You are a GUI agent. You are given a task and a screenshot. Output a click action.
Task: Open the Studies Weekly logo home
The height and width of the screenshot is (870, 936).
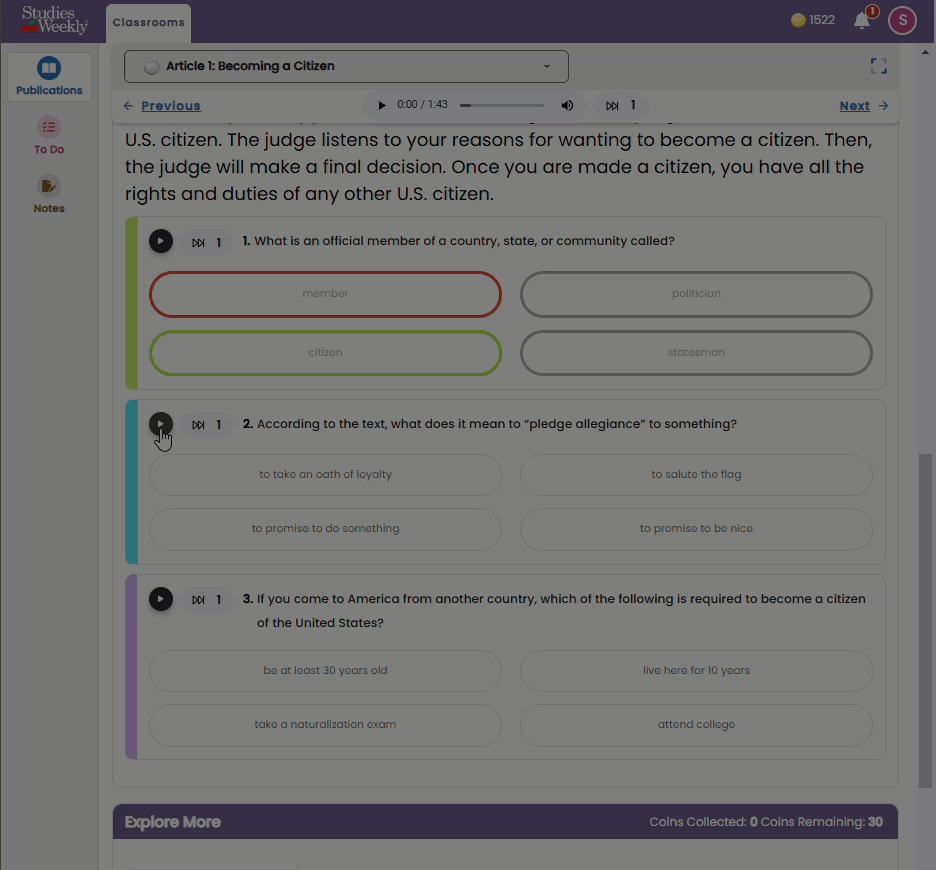[54, 20]
